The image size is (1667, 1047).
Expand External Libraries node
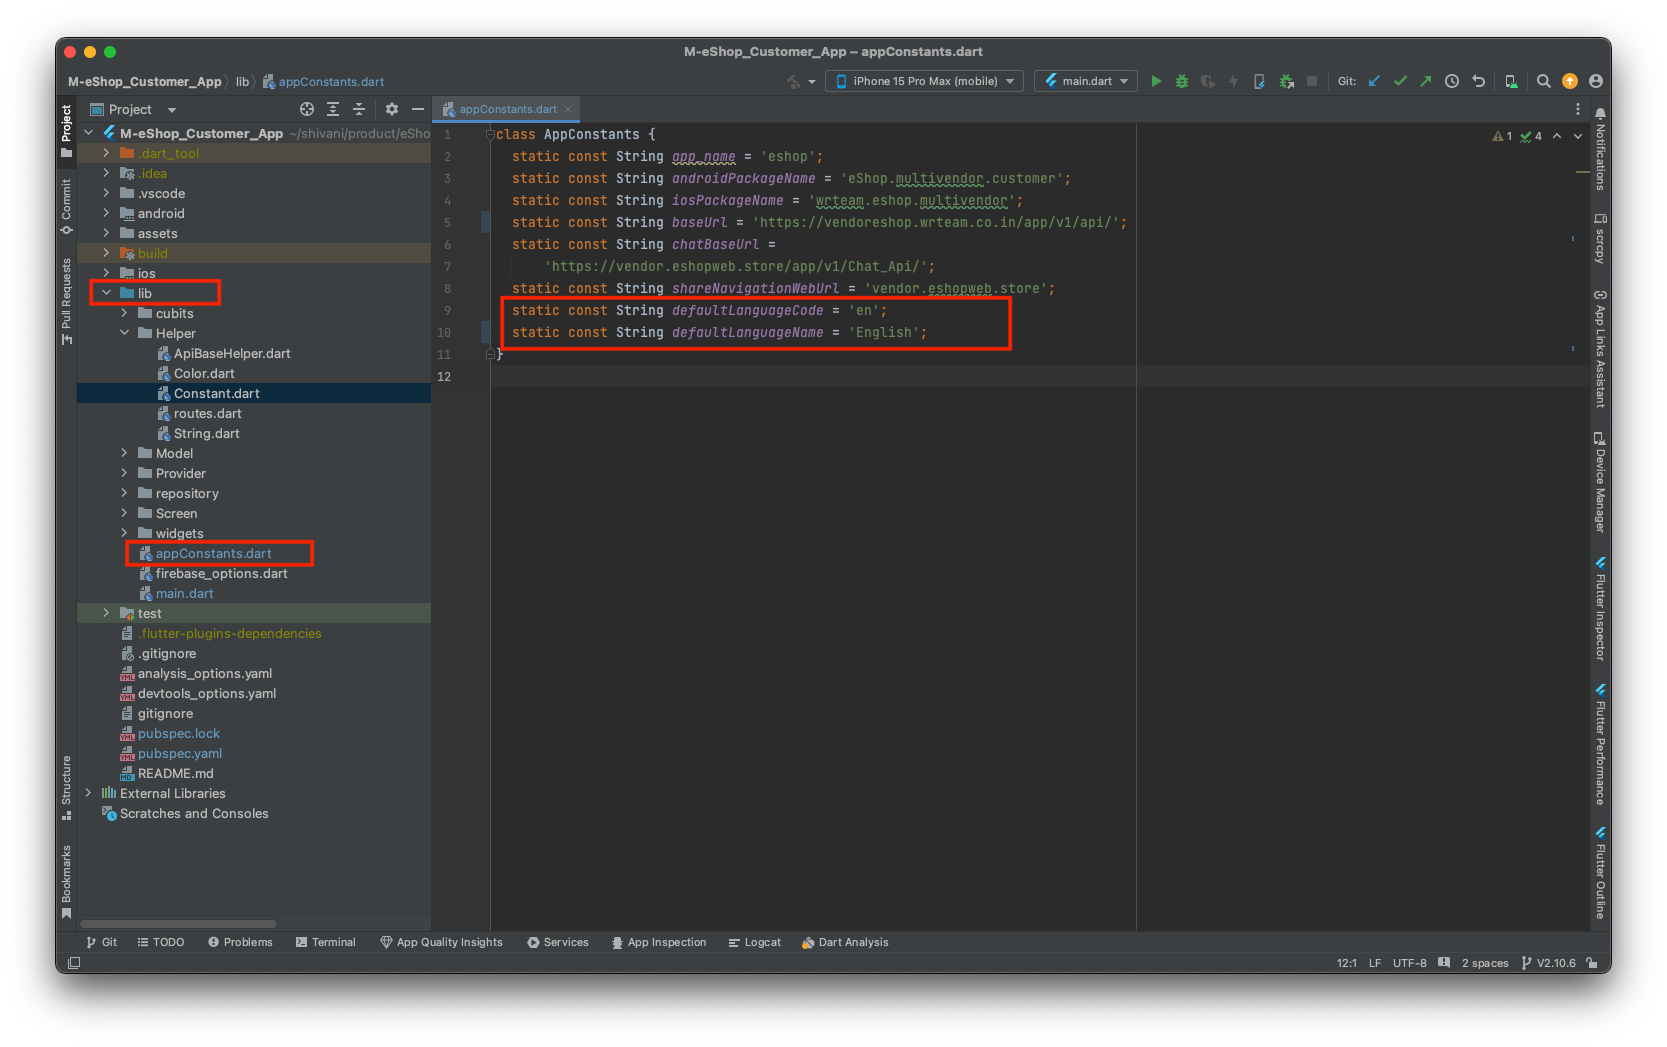(x=88, y=793)
